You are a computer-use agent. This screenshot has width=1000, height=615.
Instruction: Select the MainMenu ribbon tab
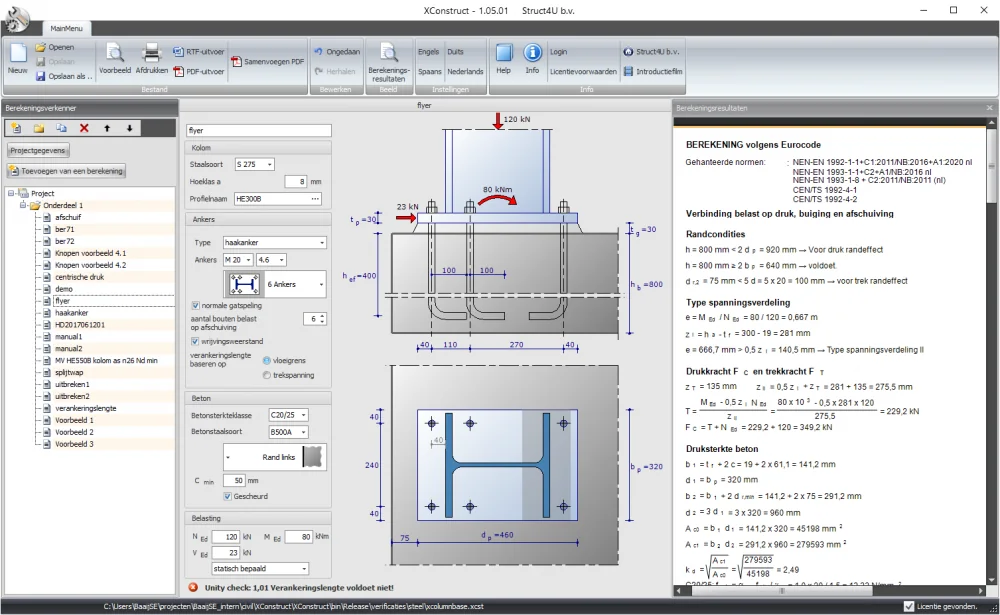(66, 28)
